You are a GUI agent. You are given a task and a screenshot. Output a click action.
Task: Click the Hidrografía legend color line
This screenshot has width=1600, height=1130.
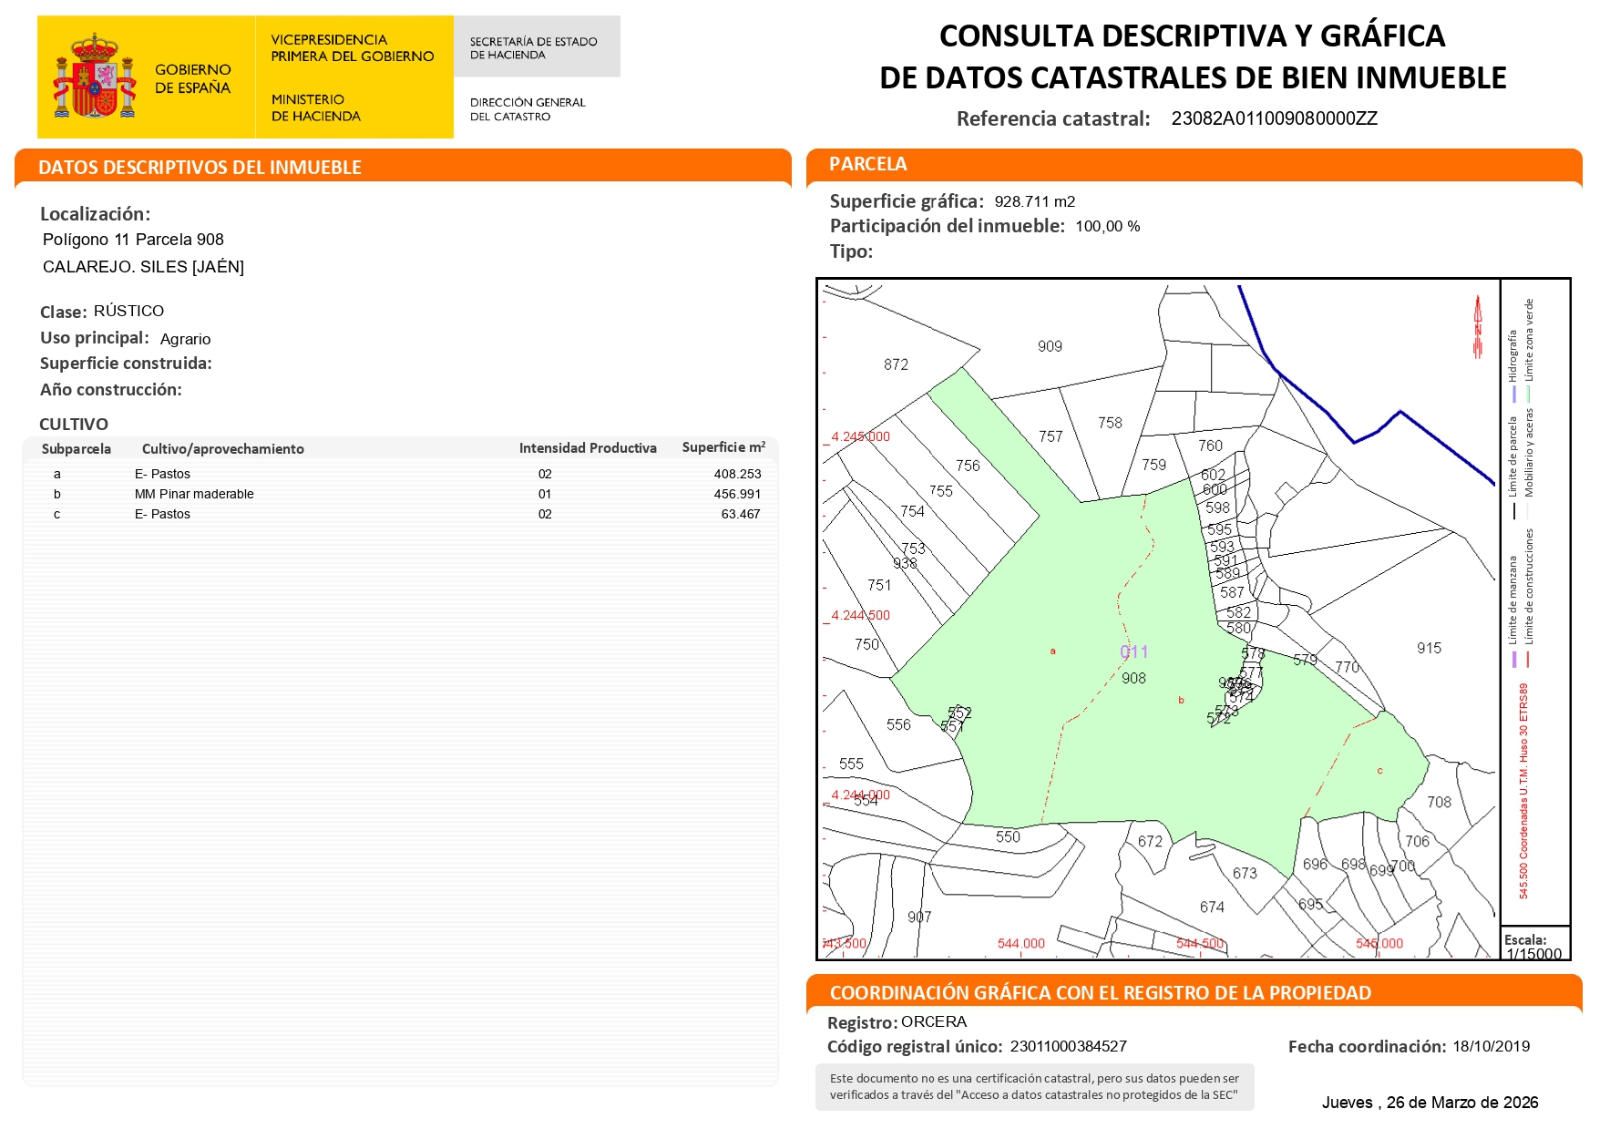[x=1514, y=393]
